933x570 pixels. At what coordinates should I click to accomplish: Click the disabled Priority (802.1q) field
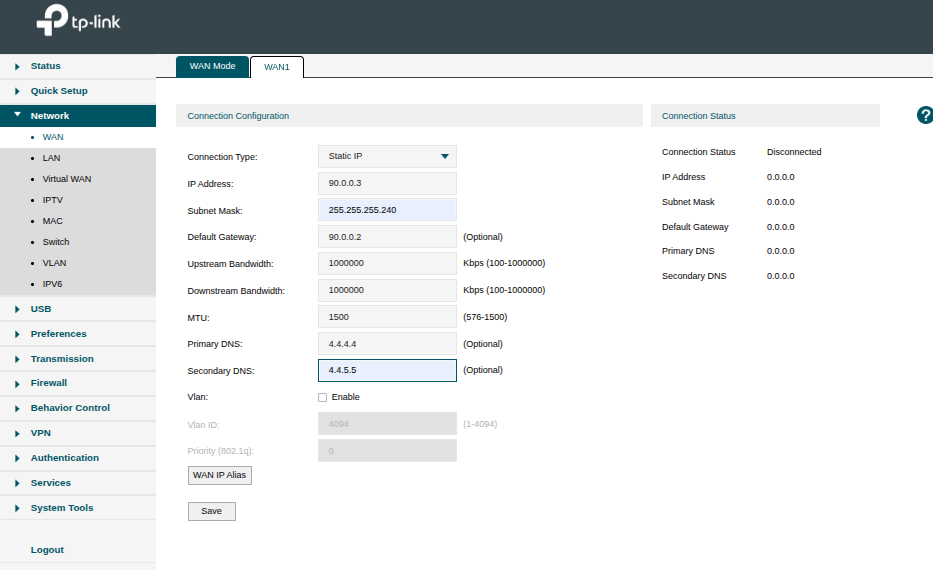(387, 451)
